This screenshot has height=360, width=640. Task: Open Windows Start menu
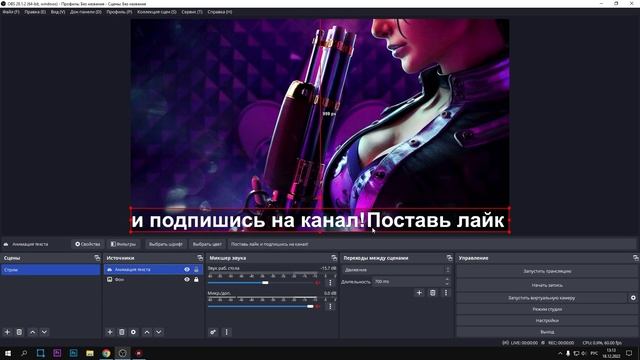tap(8, 353)
